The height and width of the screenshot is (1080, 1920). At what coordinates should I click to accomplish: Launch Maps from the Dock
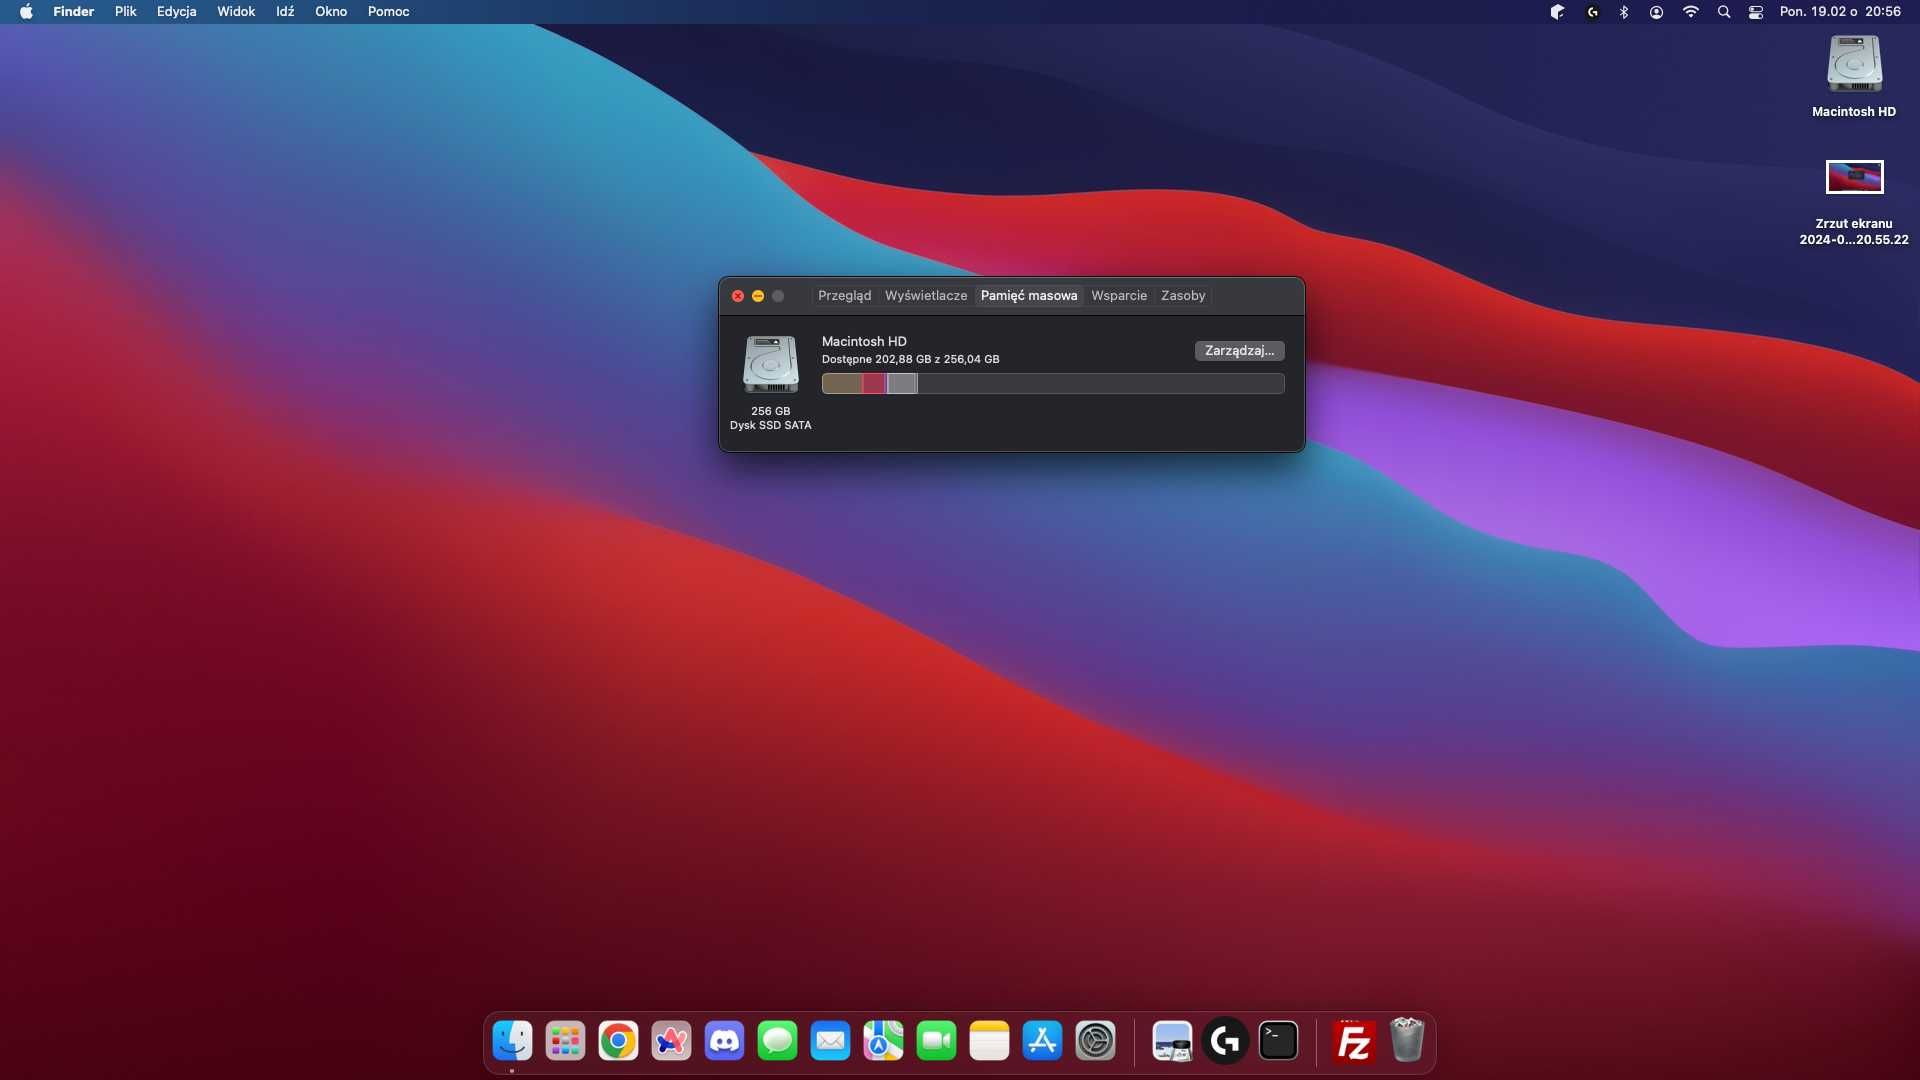883,1041
